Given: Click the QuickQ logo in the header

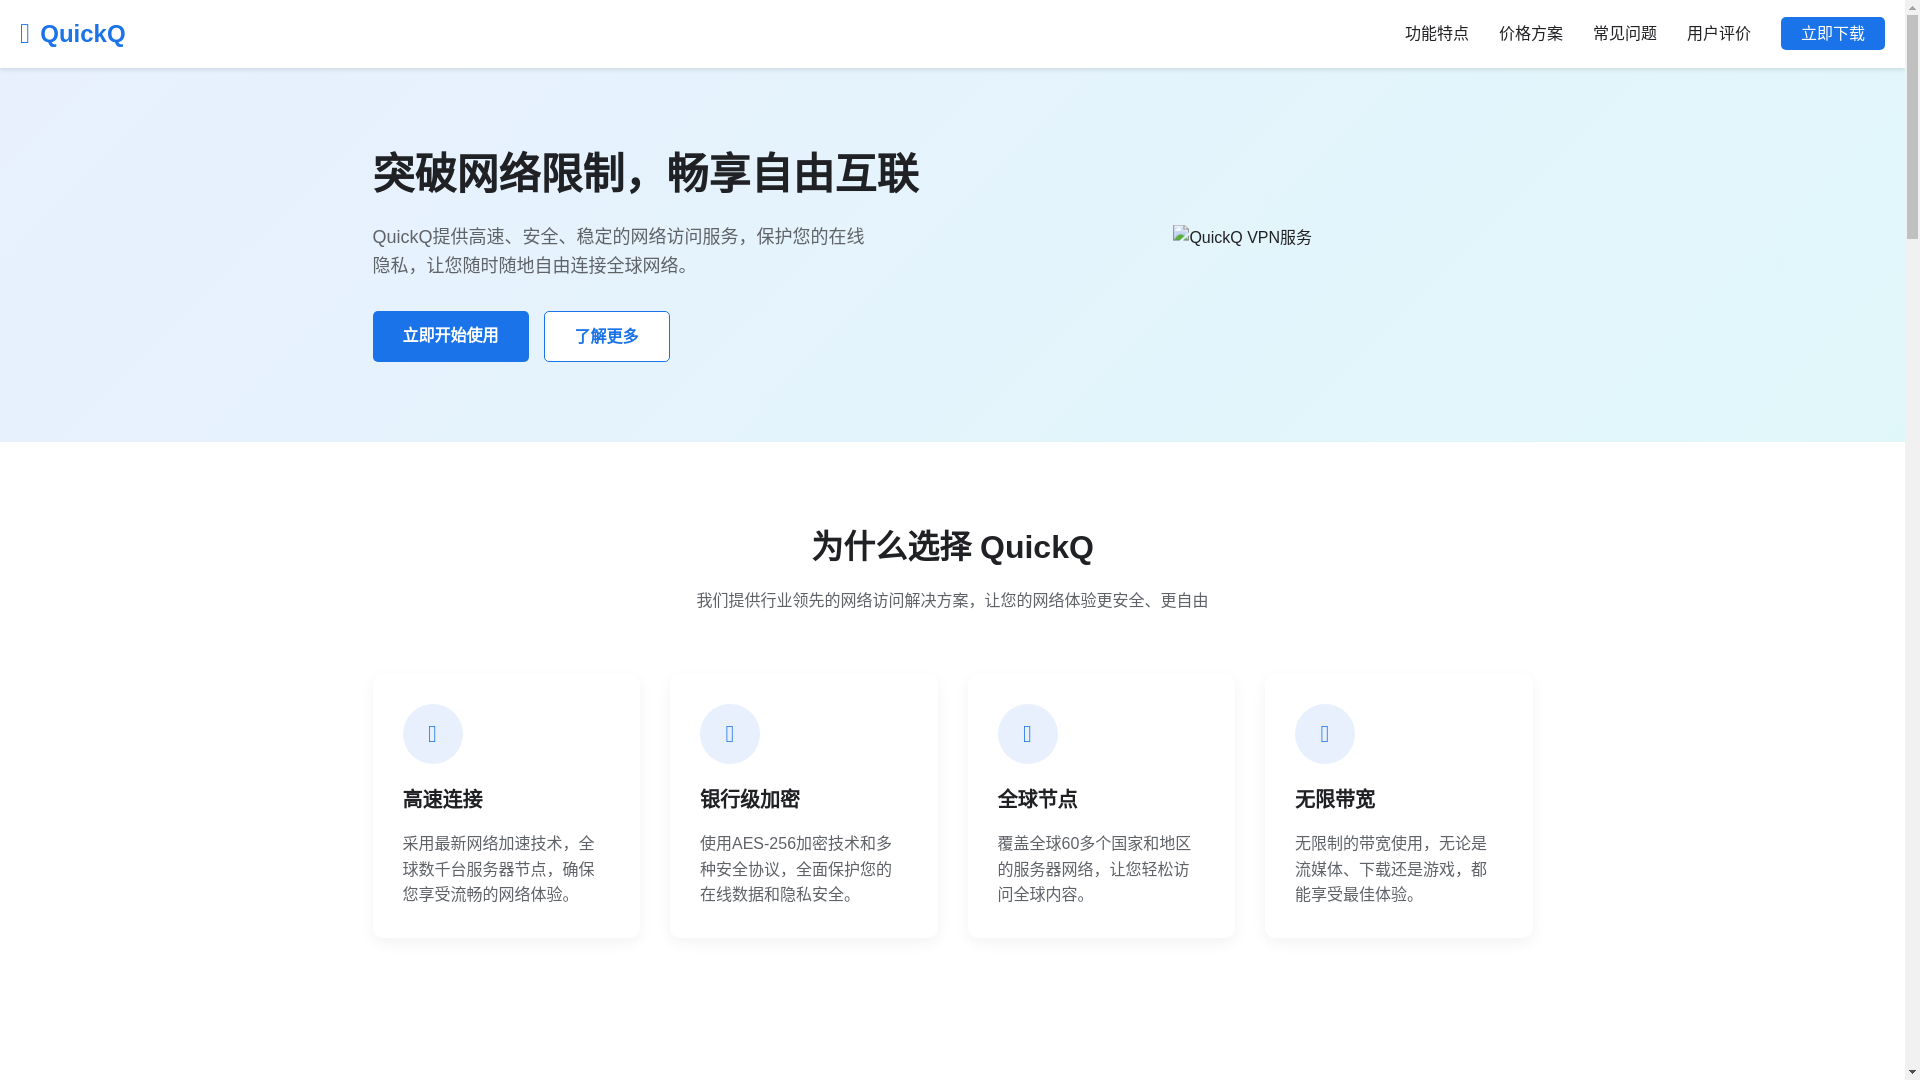Looking at the screenshot, I should pos(72,34).
